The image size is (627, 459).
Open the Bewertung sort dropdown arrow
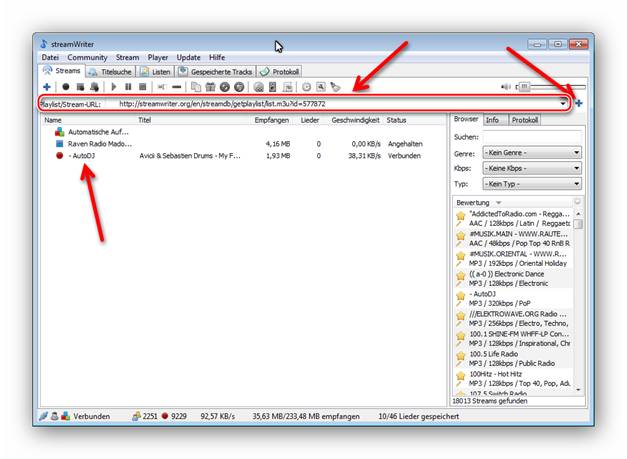point(499,203)
